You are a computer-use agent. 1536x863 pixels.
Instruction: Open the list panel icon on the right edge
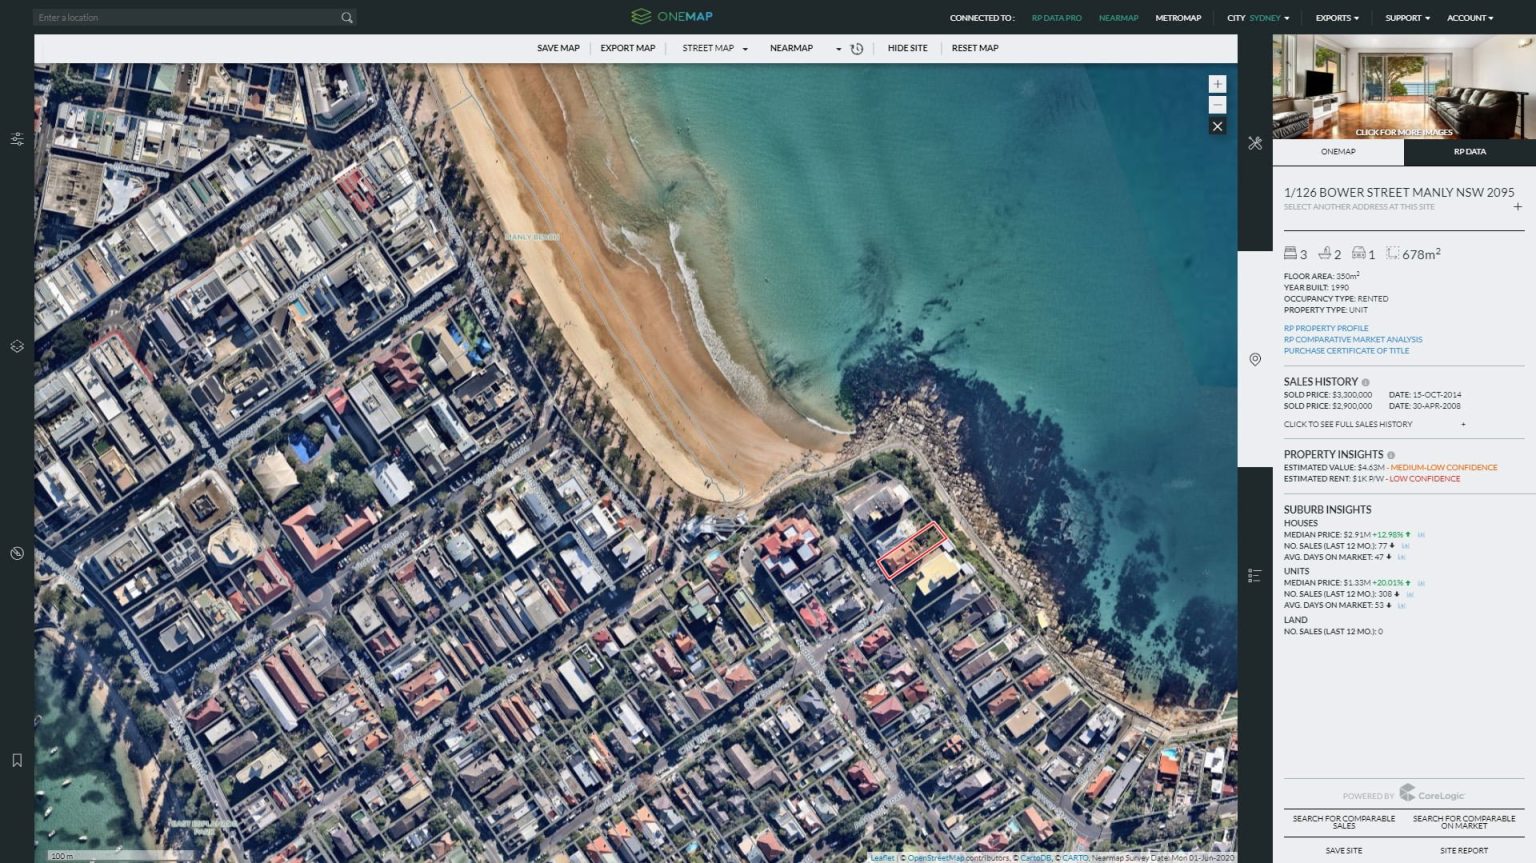[1255, 575]
